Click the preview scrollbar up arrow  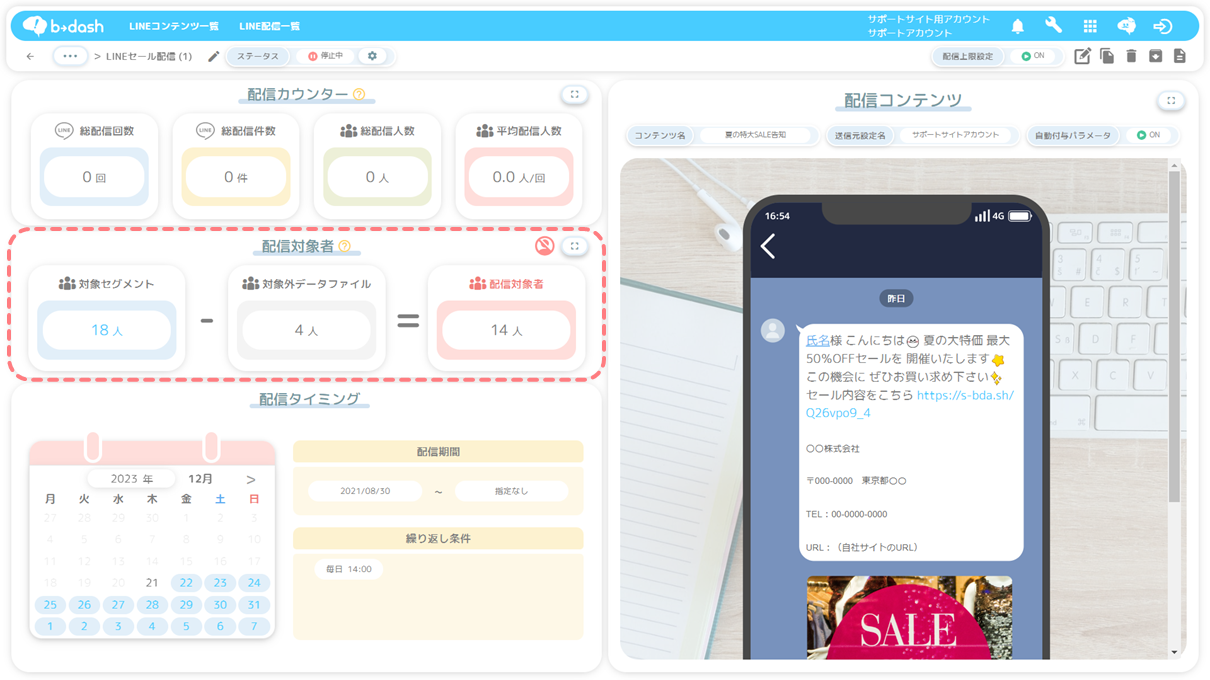pos(1174,166)
